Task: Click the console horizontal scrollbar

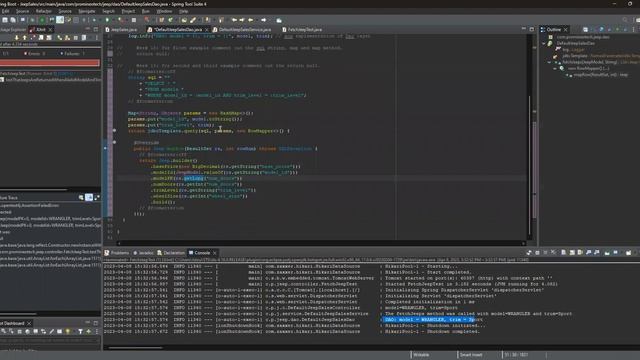Action: click(136, 348)
